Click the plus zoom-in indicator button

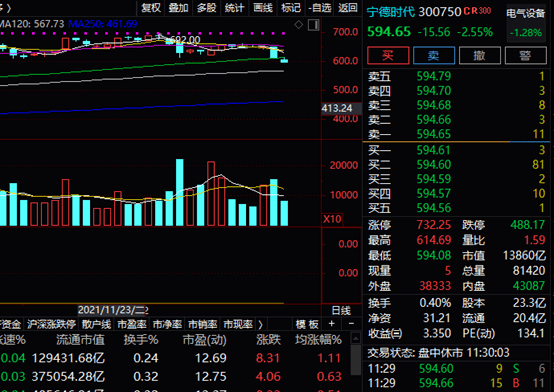331,323
